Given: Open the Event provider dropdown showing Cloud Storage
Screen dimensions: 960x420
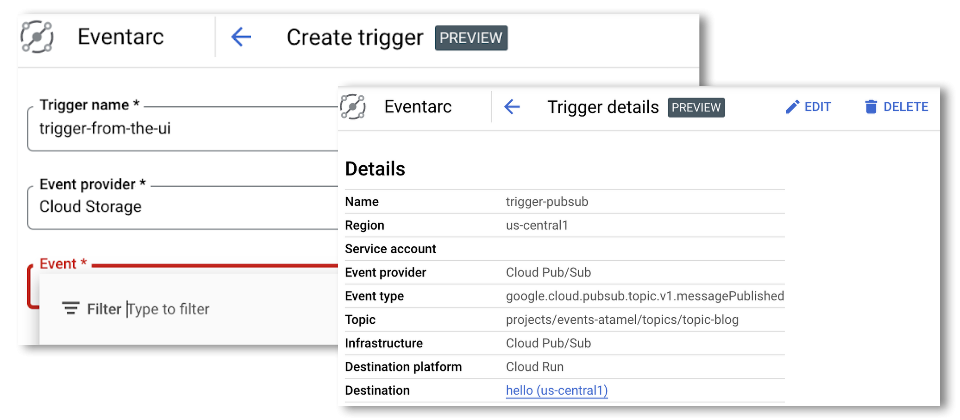Looking at the screenshot, I should [180, 206].
